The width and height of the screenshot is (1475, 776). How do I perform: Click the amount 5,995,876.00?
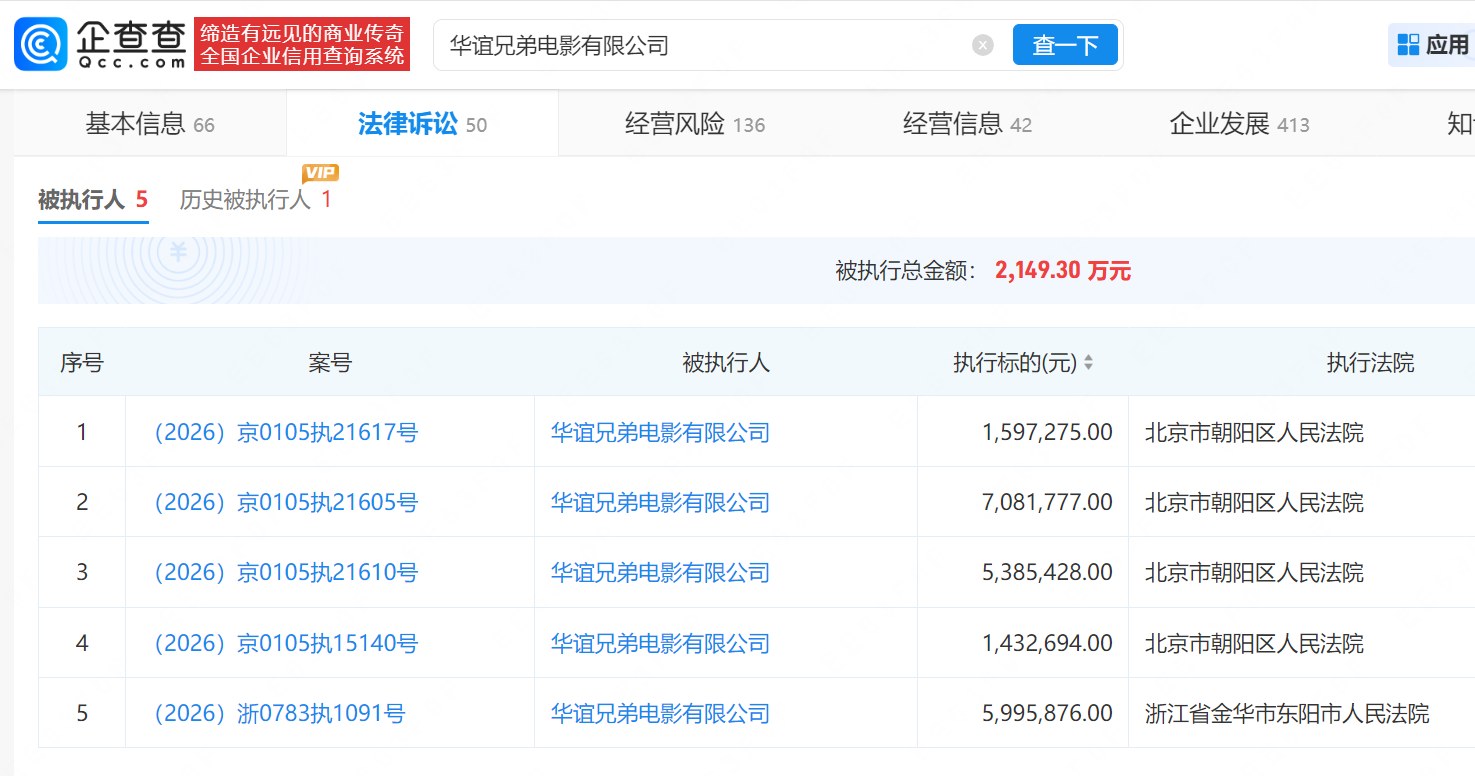1047,713
